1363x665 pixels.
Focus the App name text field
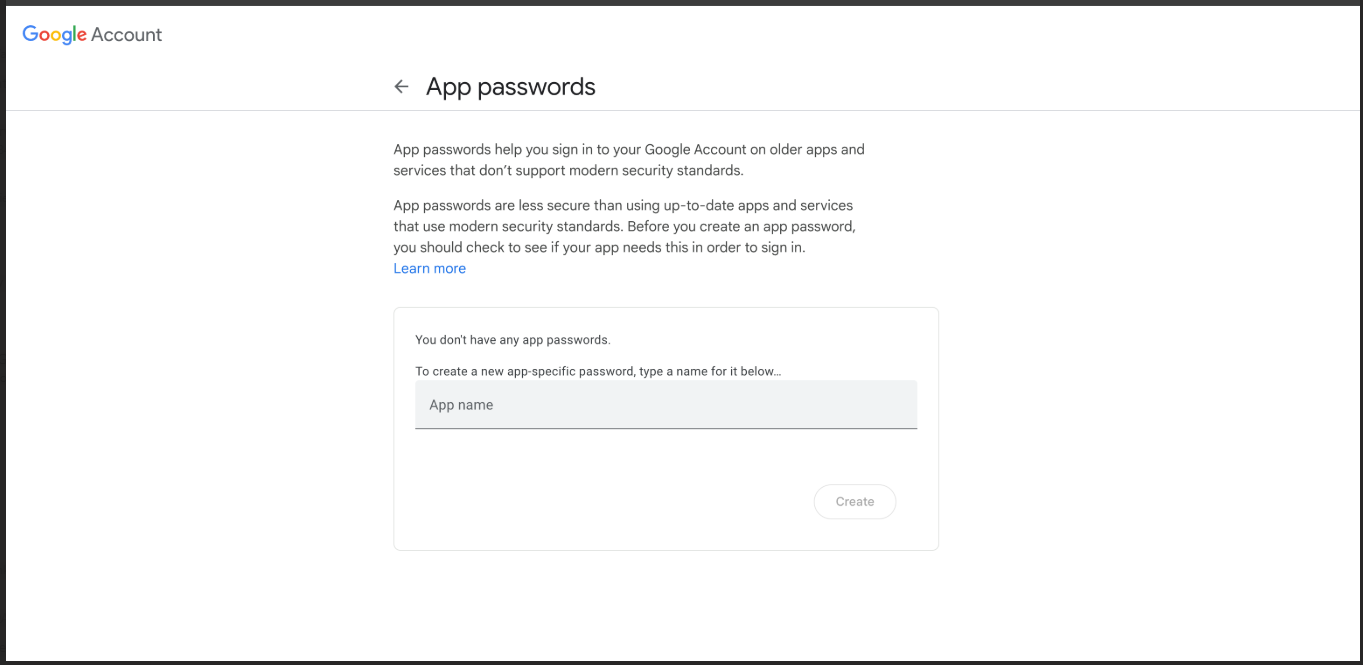(x=666, y=405)
